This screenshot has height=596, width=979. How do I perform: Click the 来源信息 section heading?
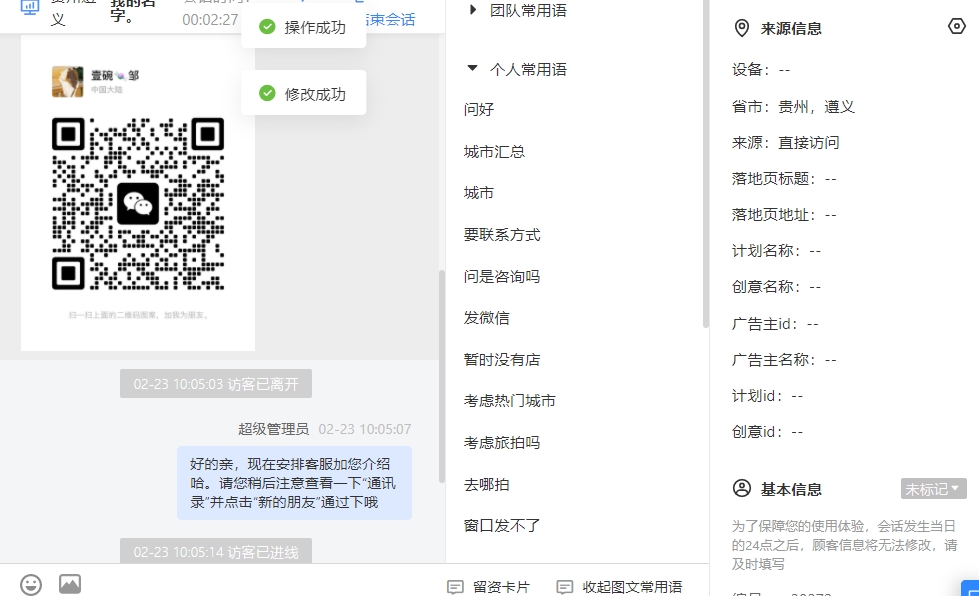(790, 29)
